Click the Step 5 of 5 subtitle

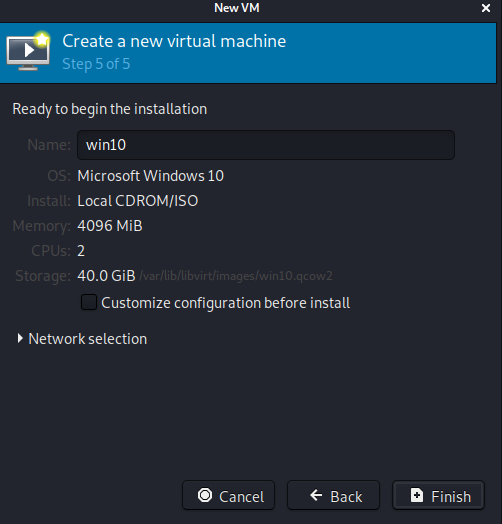96,64
